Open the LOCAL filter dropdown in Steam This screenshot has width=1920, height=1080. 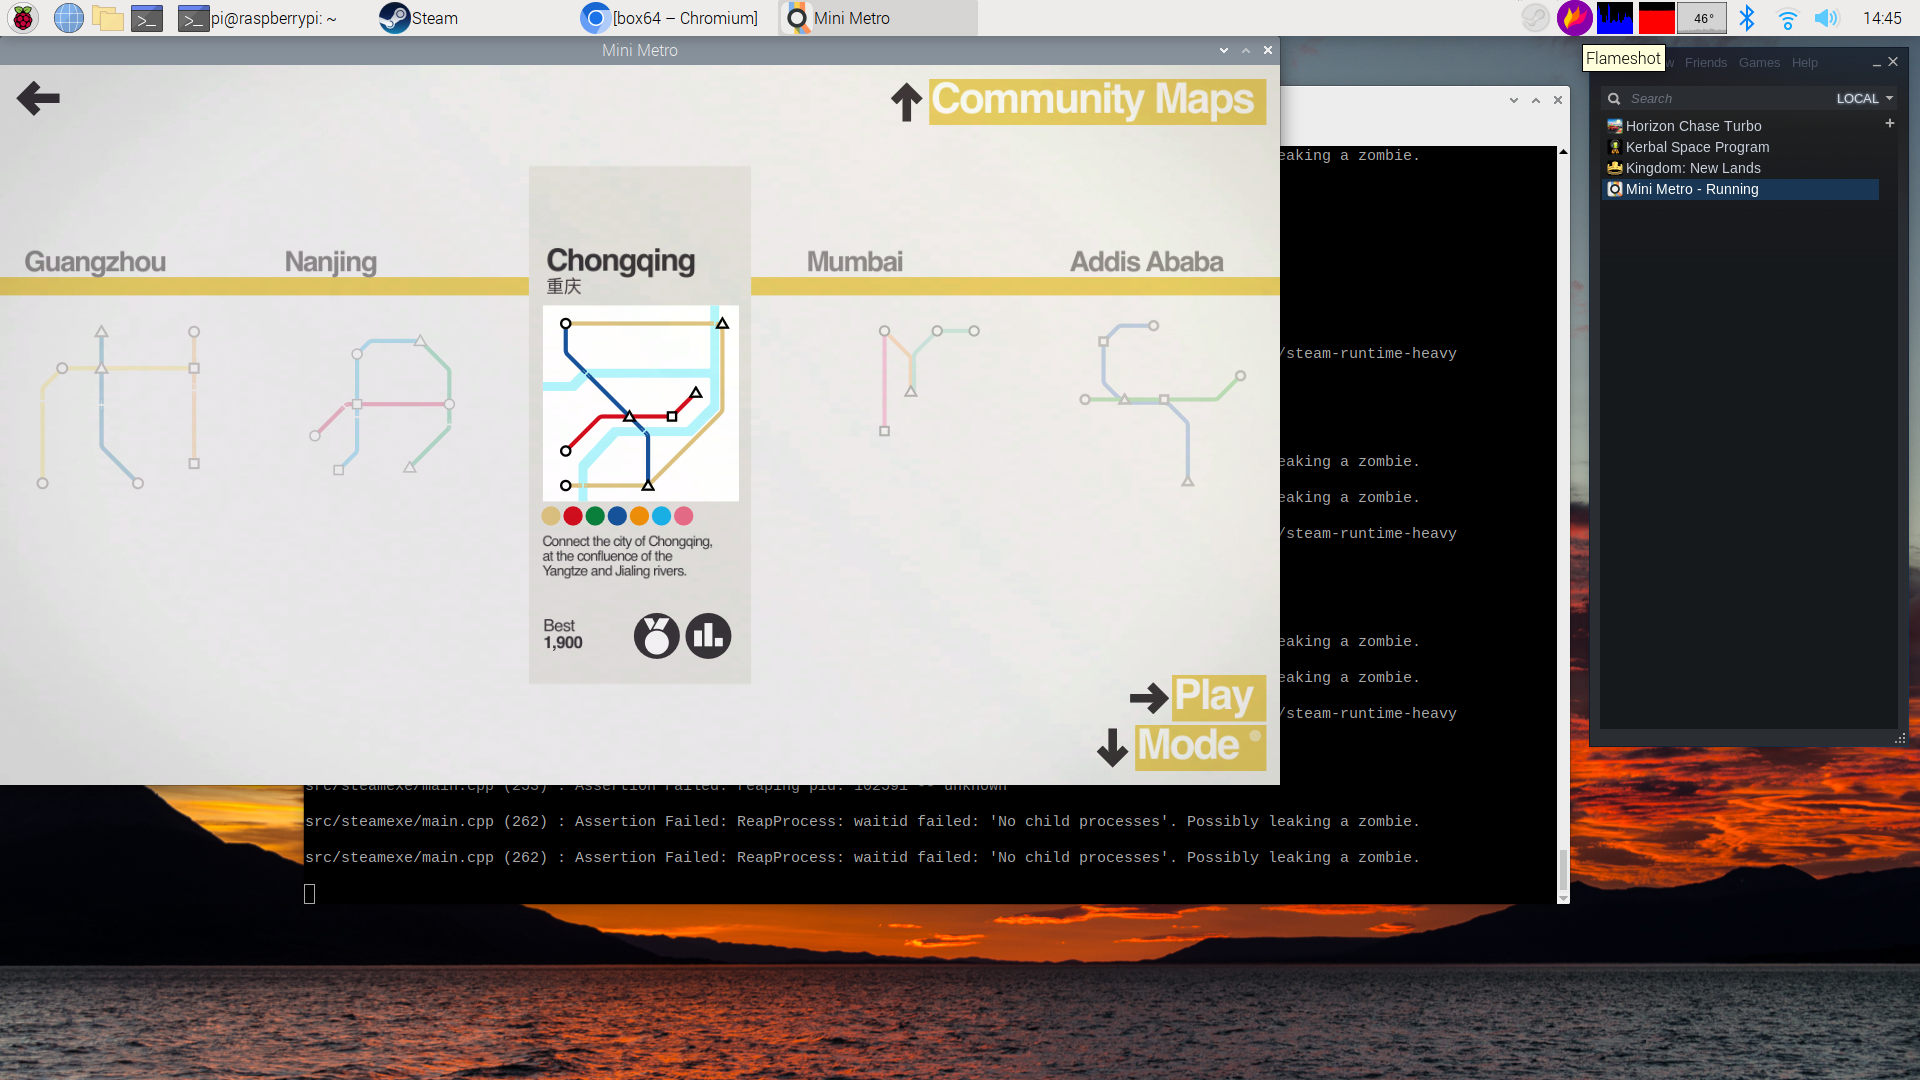1864,98
